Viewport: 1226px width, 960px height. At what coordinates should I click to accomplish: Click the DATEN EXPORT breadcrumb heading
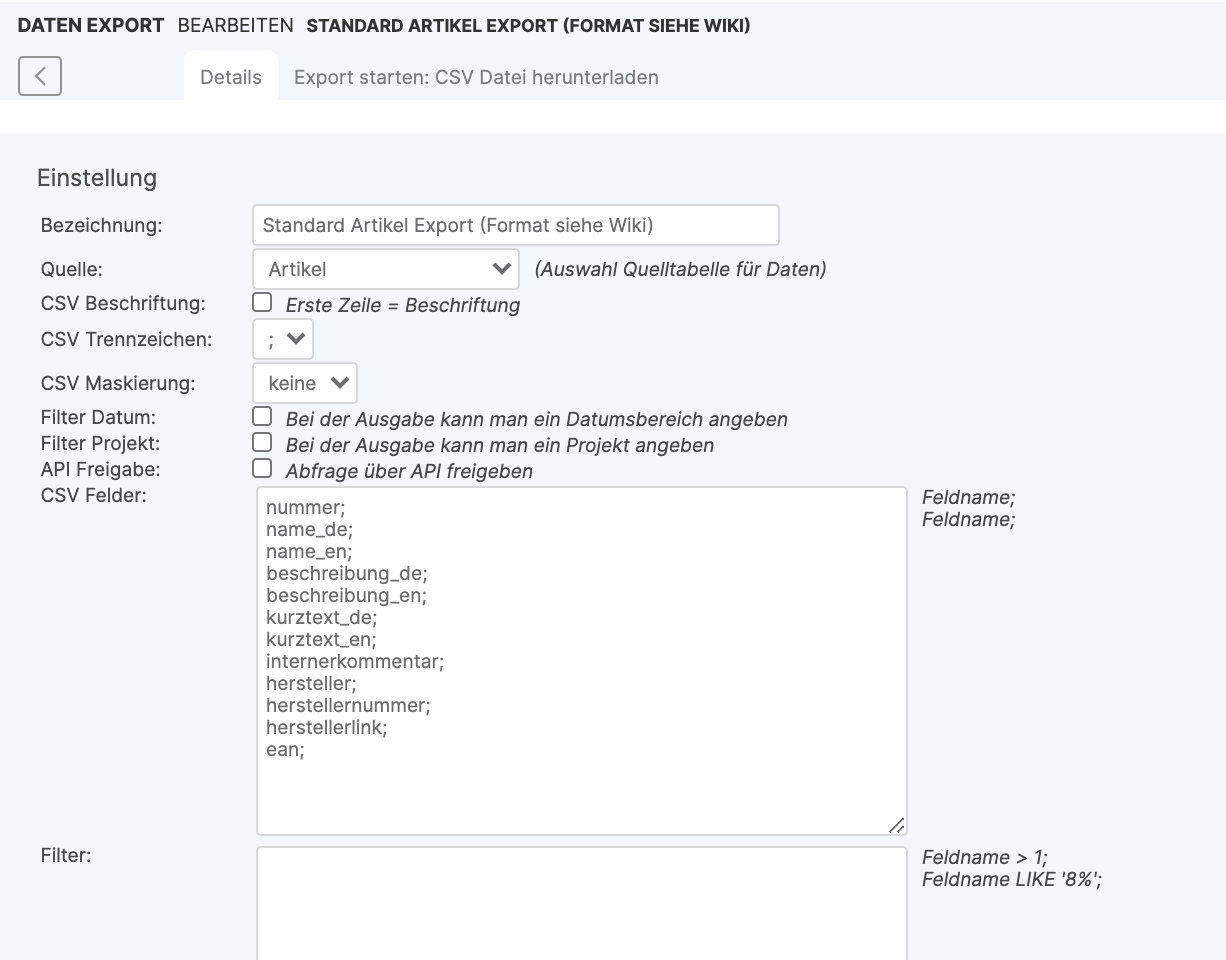(x=91, y=26)
